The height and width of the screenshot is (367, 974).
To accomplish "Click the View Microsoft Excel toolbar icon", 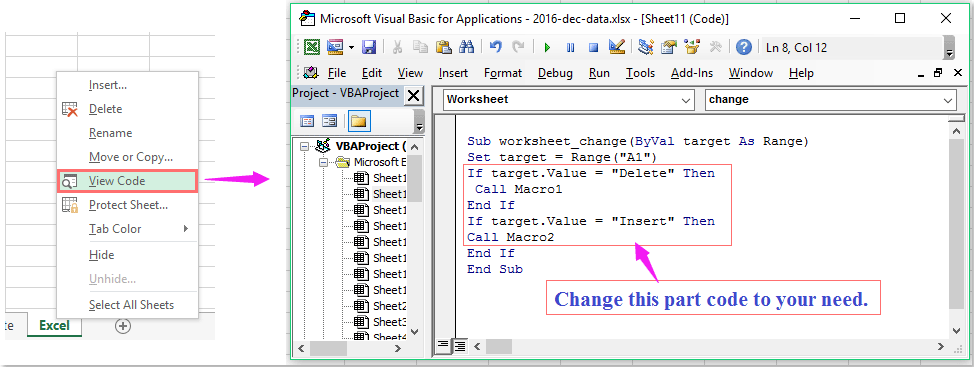I will (x=311, y=47).
